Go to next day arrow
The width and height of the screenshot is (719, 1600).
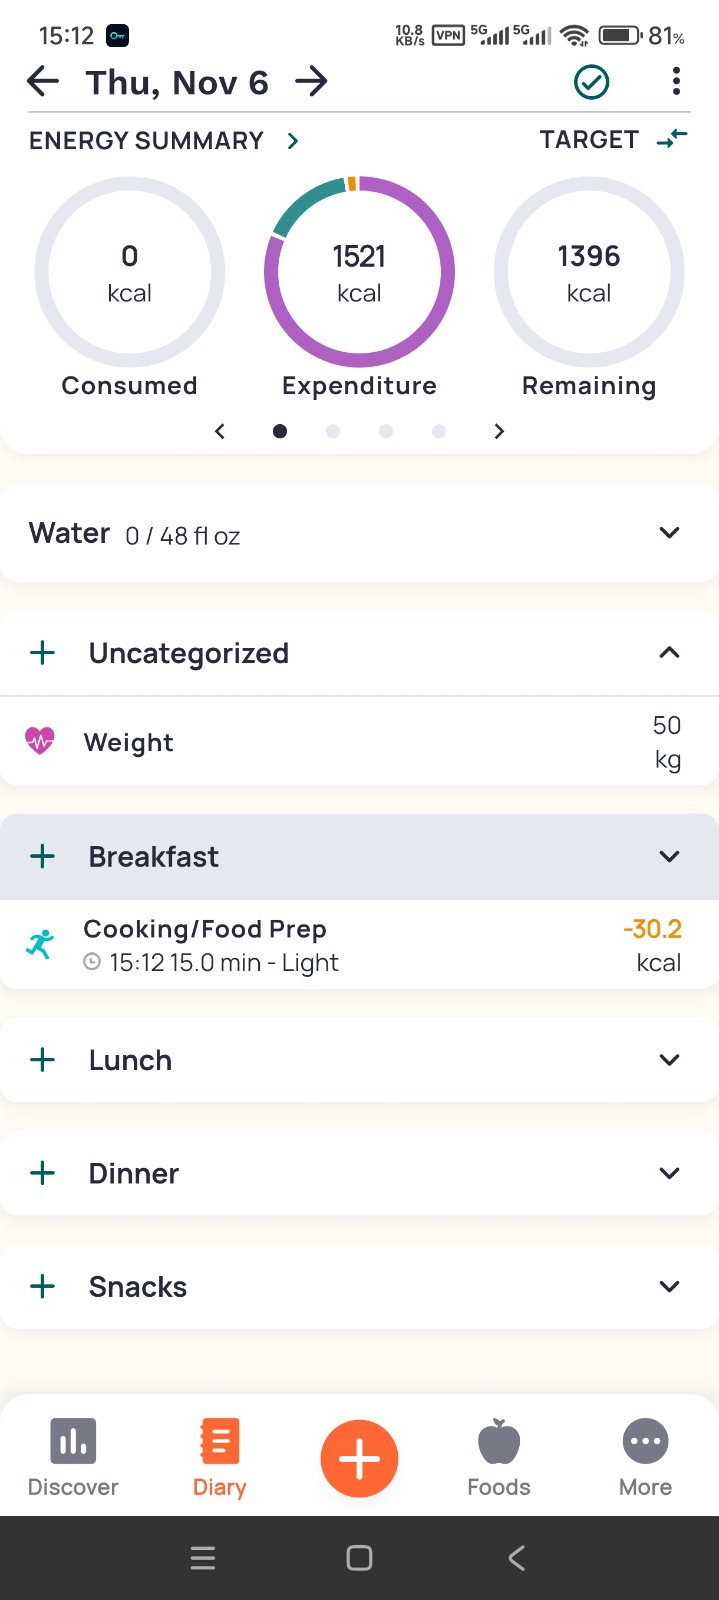(x=312, y=82)
